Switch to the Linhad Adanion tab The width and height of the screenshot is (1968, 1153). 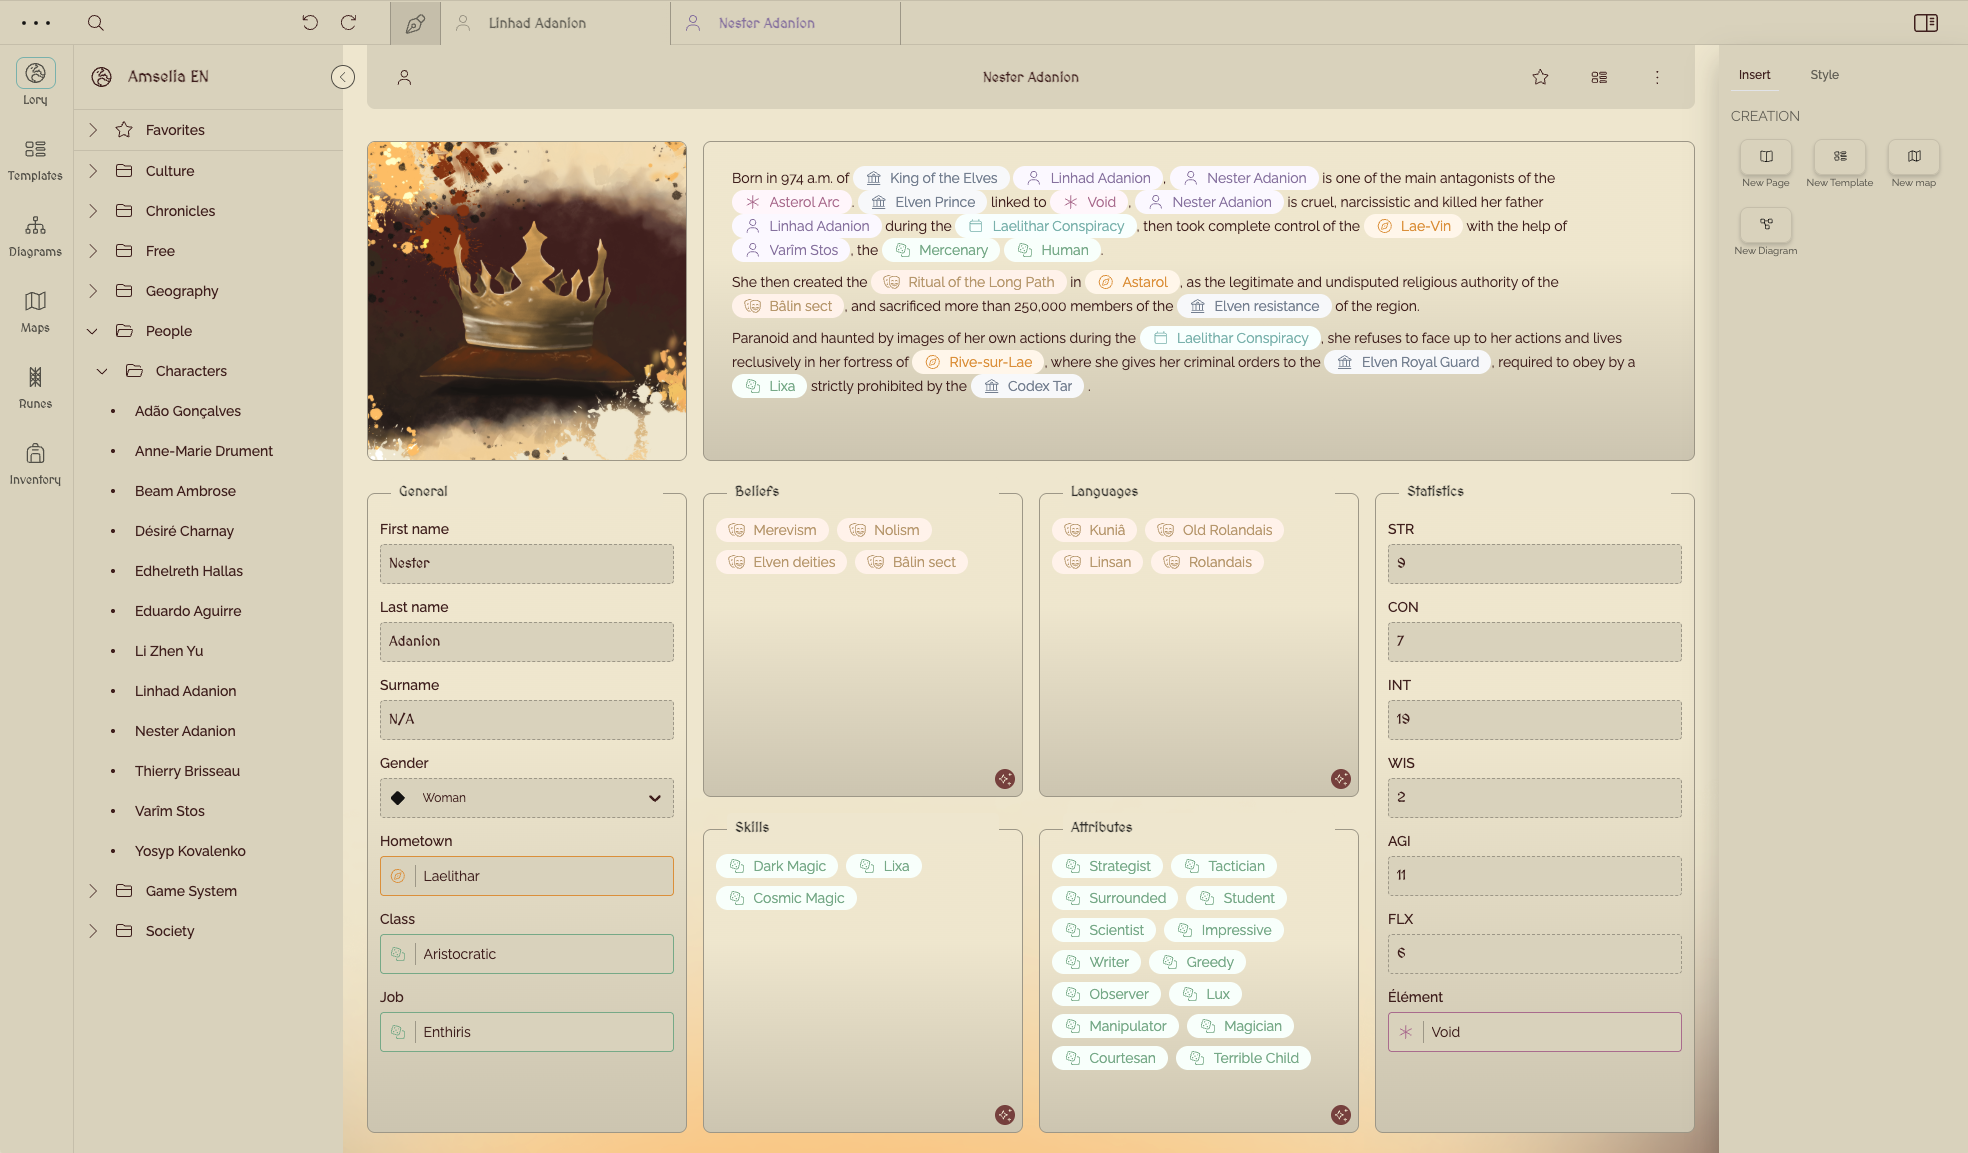(x=537, y=23)
